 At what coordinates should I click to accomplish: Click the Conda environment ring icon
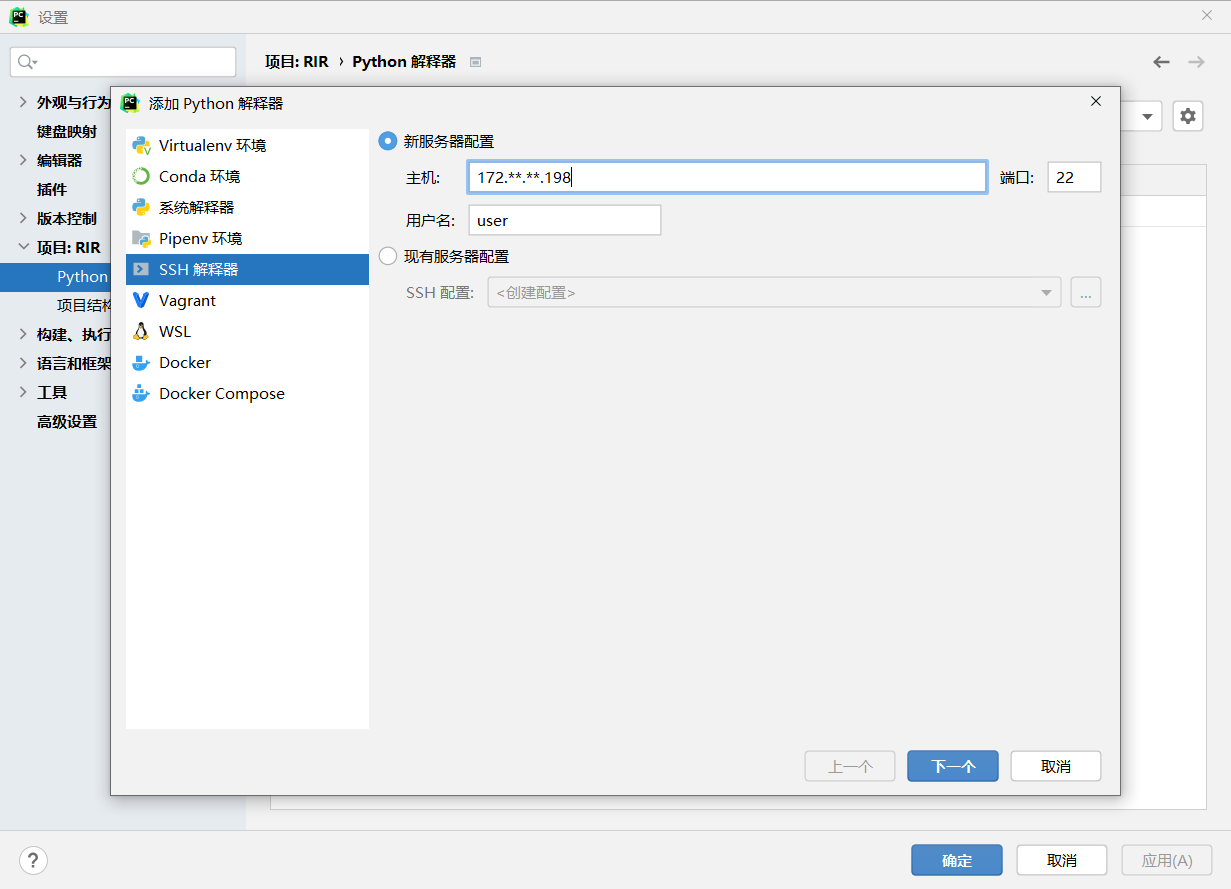pyautogui.click(x=141, y=176)
